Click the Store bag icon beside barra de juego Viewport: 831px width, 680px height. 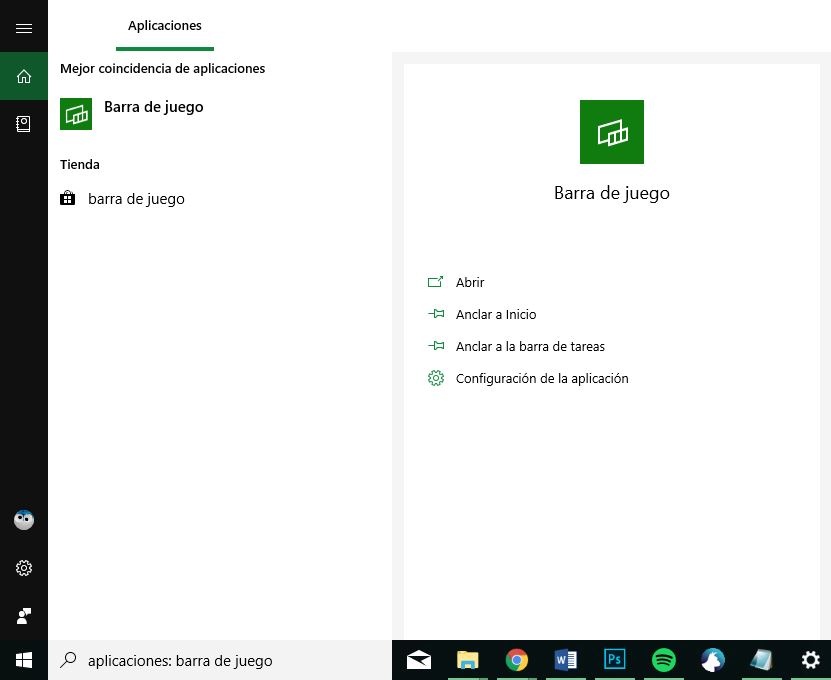click(67, 198)
